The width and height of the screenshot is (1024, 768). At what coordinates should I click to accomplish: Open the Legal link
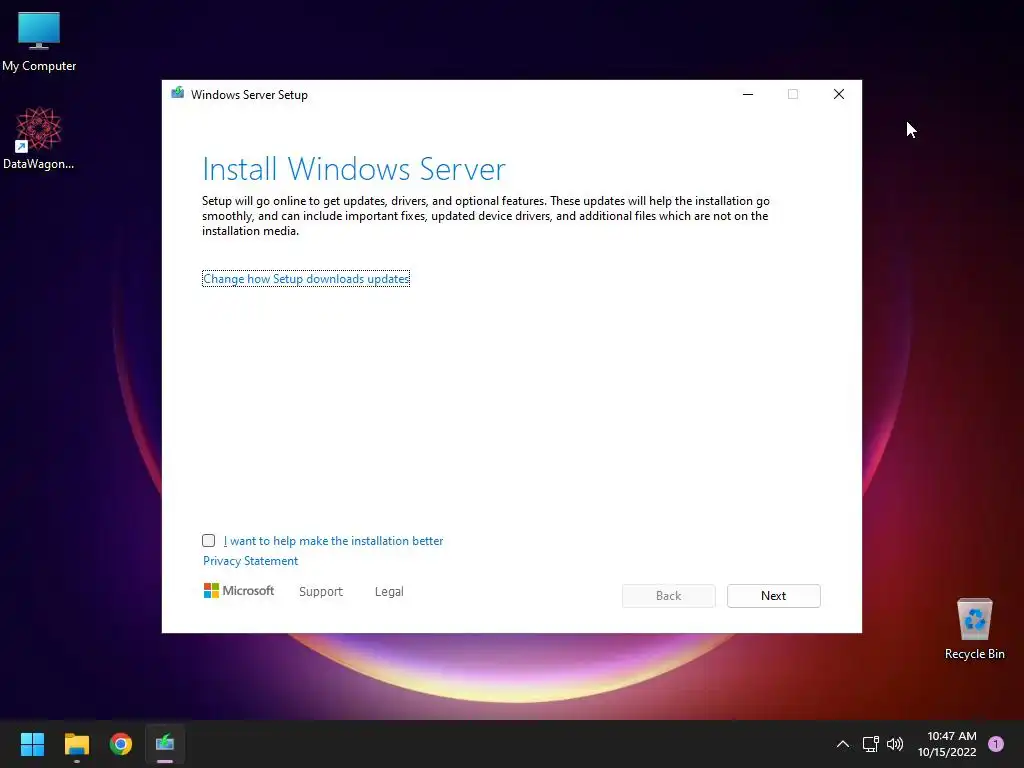[389, 592]
